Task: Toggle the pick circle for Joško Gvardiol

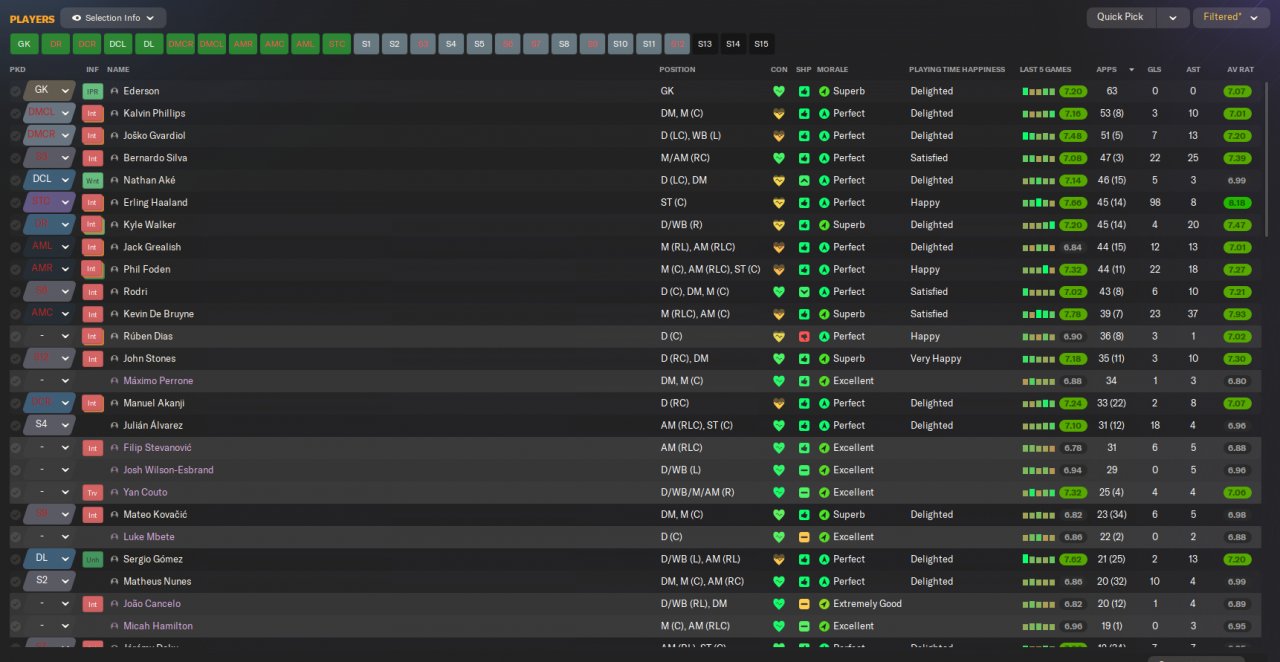Action: tap(15, 135)
